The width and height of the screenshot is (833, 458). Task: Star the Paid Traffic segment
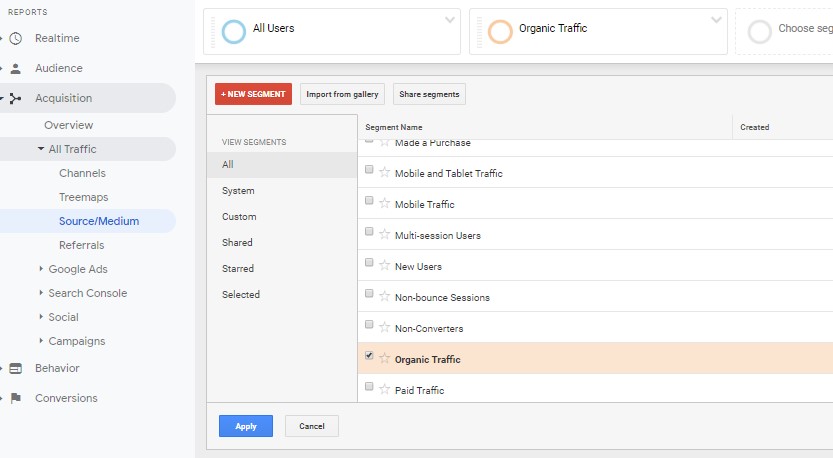coord(385,389)
